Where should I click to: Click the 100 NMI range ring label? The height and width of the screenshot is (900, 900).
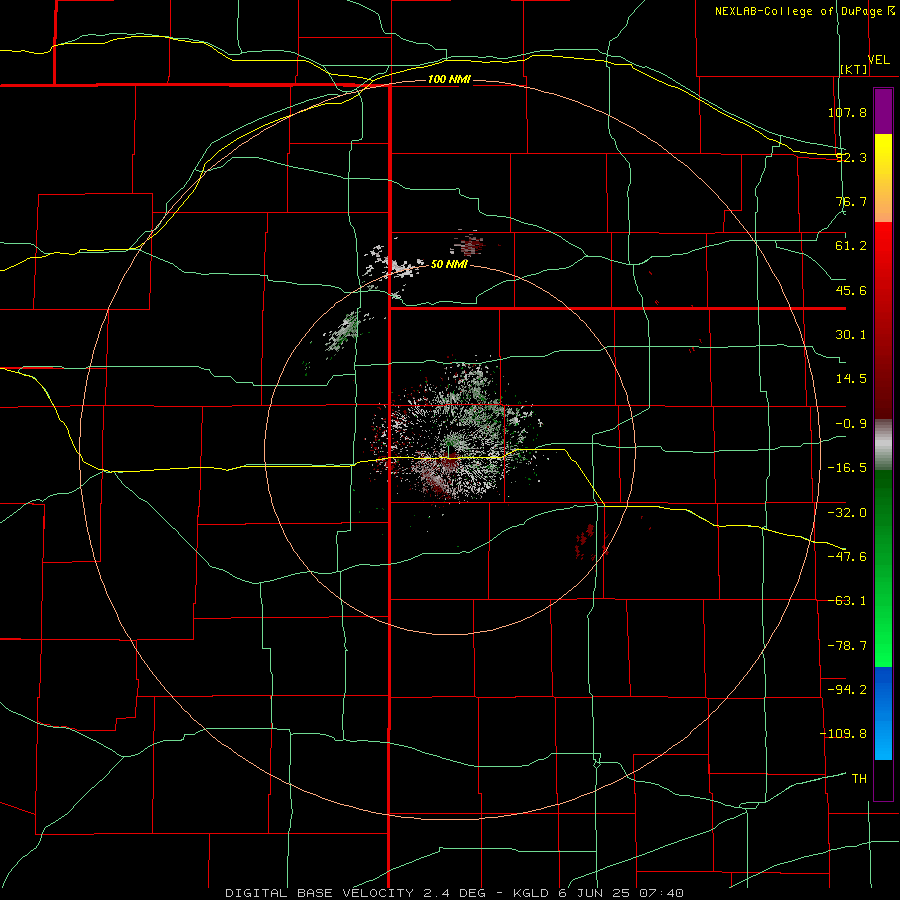tap(449, 79)
